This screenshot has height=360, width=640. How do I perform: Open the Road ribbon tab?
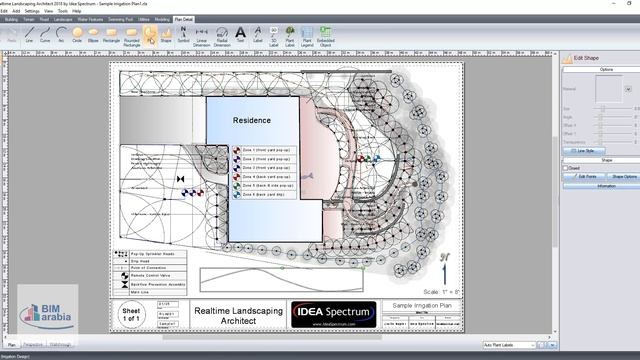pyautogui.click(x=44, y=19)
